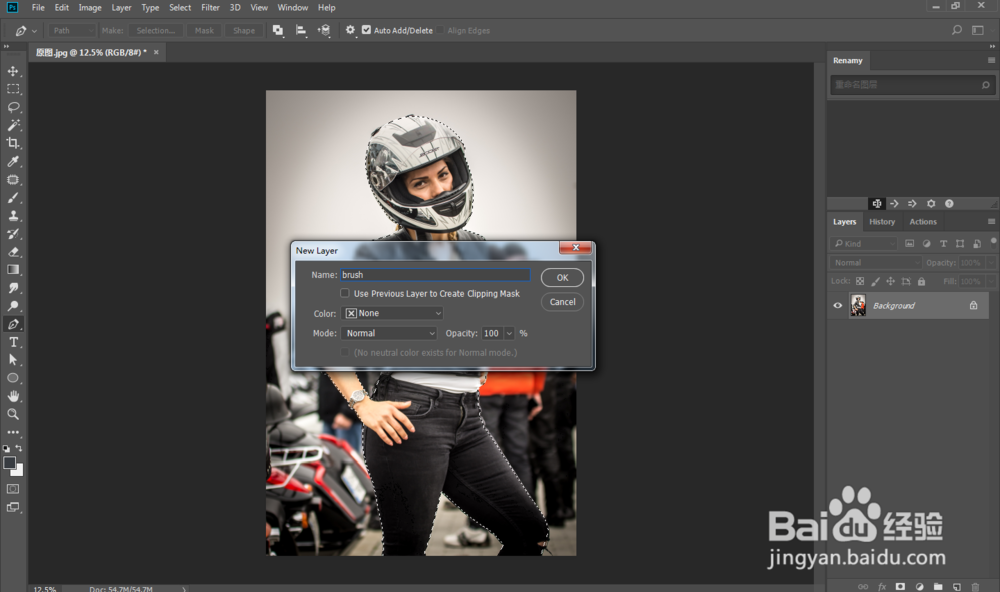Open the Mode dropdown set to Normal
Image resolution: width=1000 pixels, height=592 pixels.
389,334
